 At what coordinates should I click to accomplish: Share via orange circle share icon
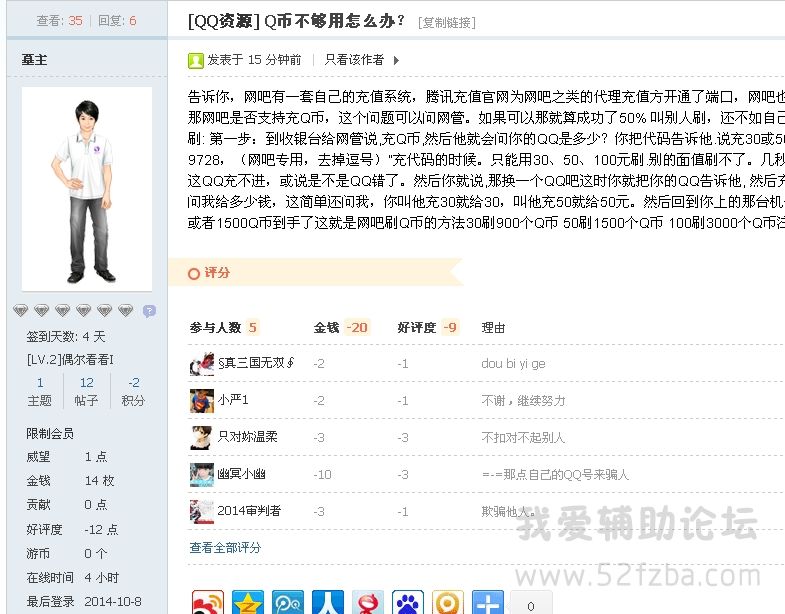click(448, 602)
